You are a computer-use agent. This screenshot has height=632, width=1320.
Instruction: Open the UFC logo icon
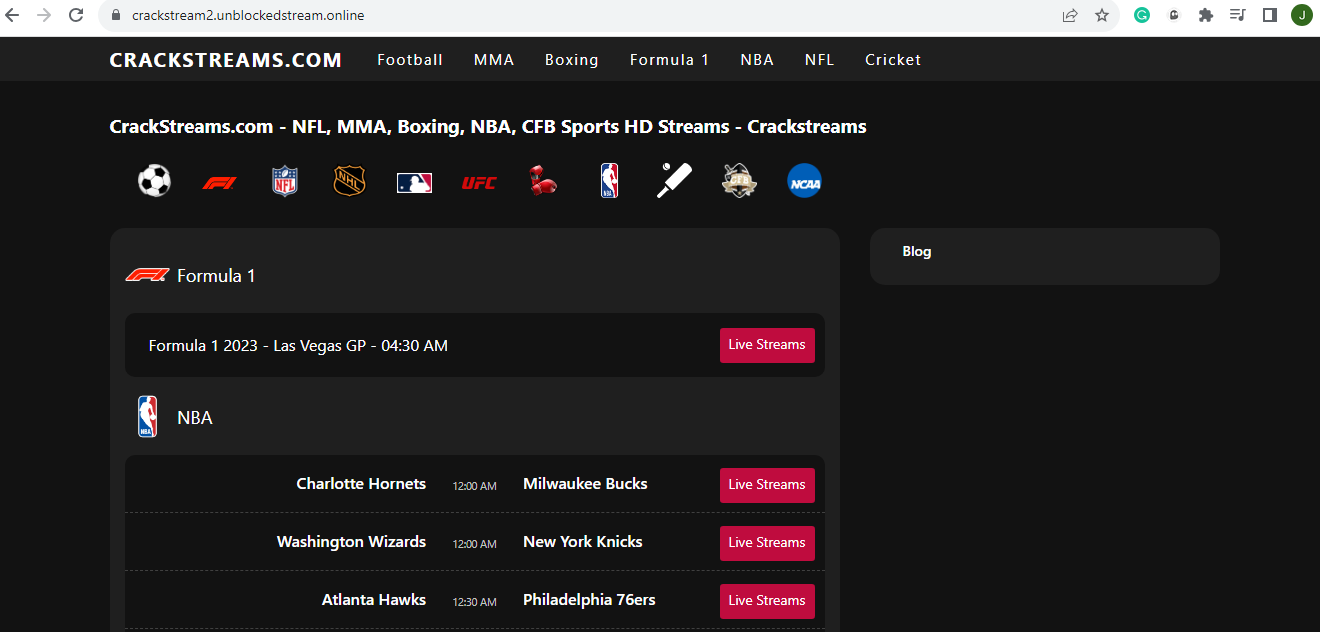pos(479,183)
